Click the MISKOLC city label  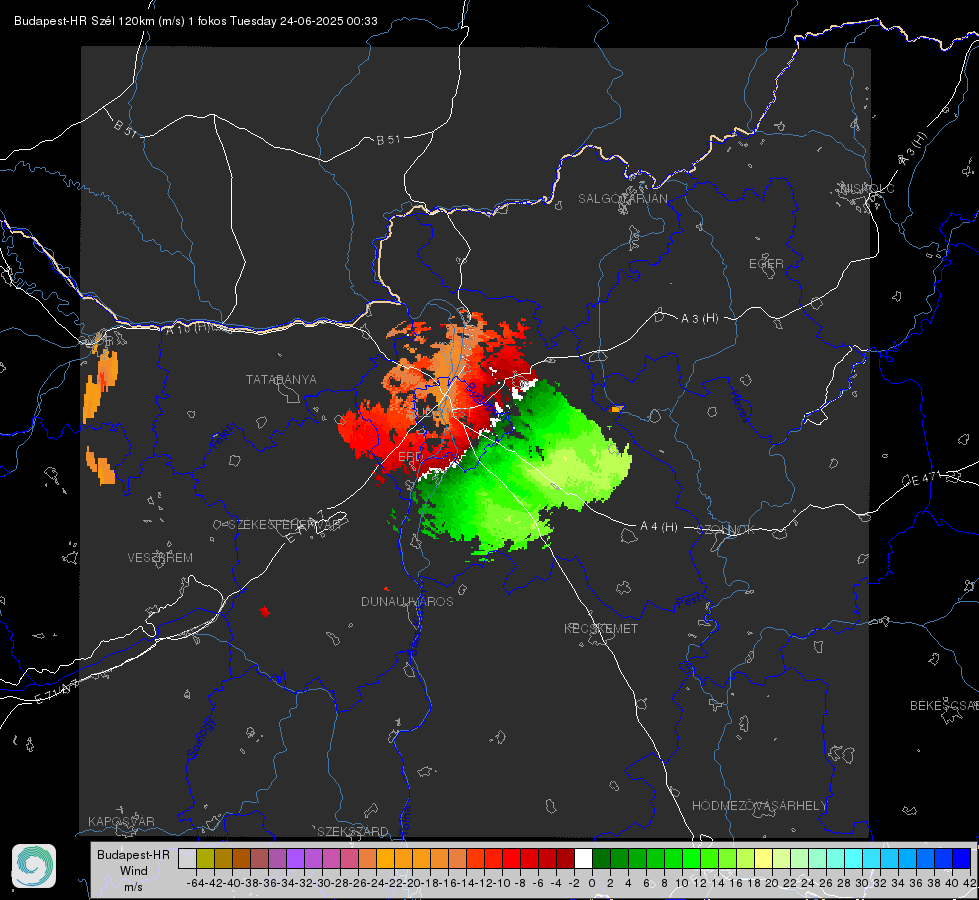[x=867, y=188]
